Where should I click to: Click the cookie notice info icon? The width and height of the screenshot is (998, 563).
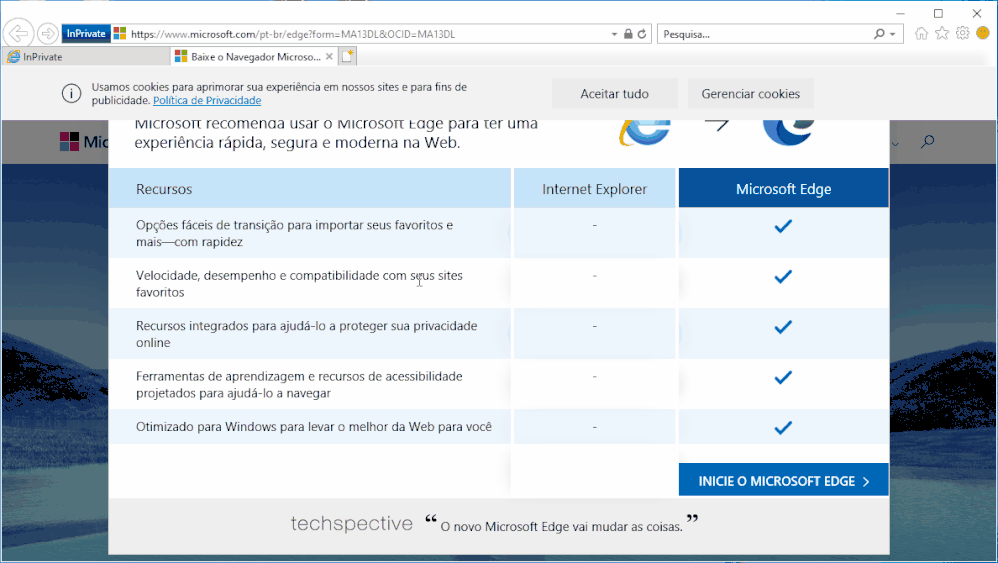click(71, 94)
